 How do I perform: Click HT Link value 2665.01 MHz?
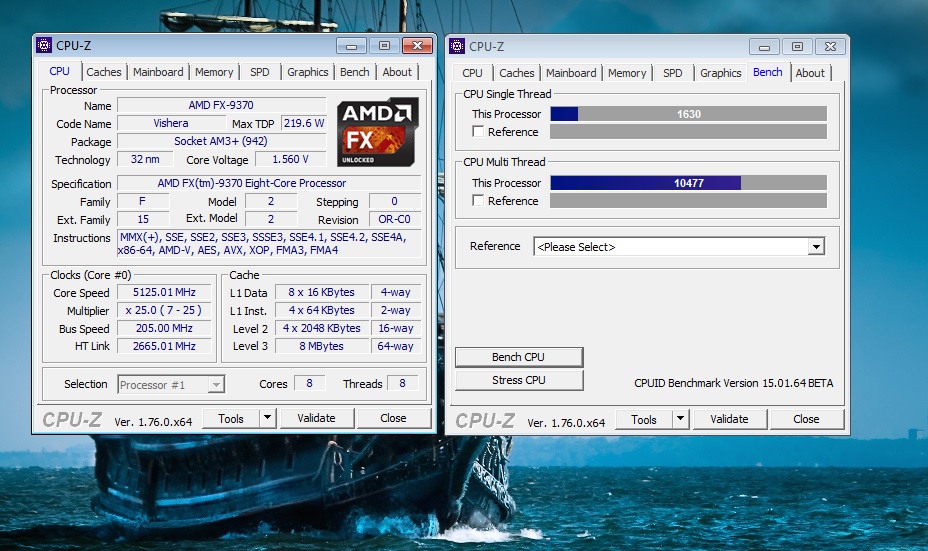pos(164,346)
